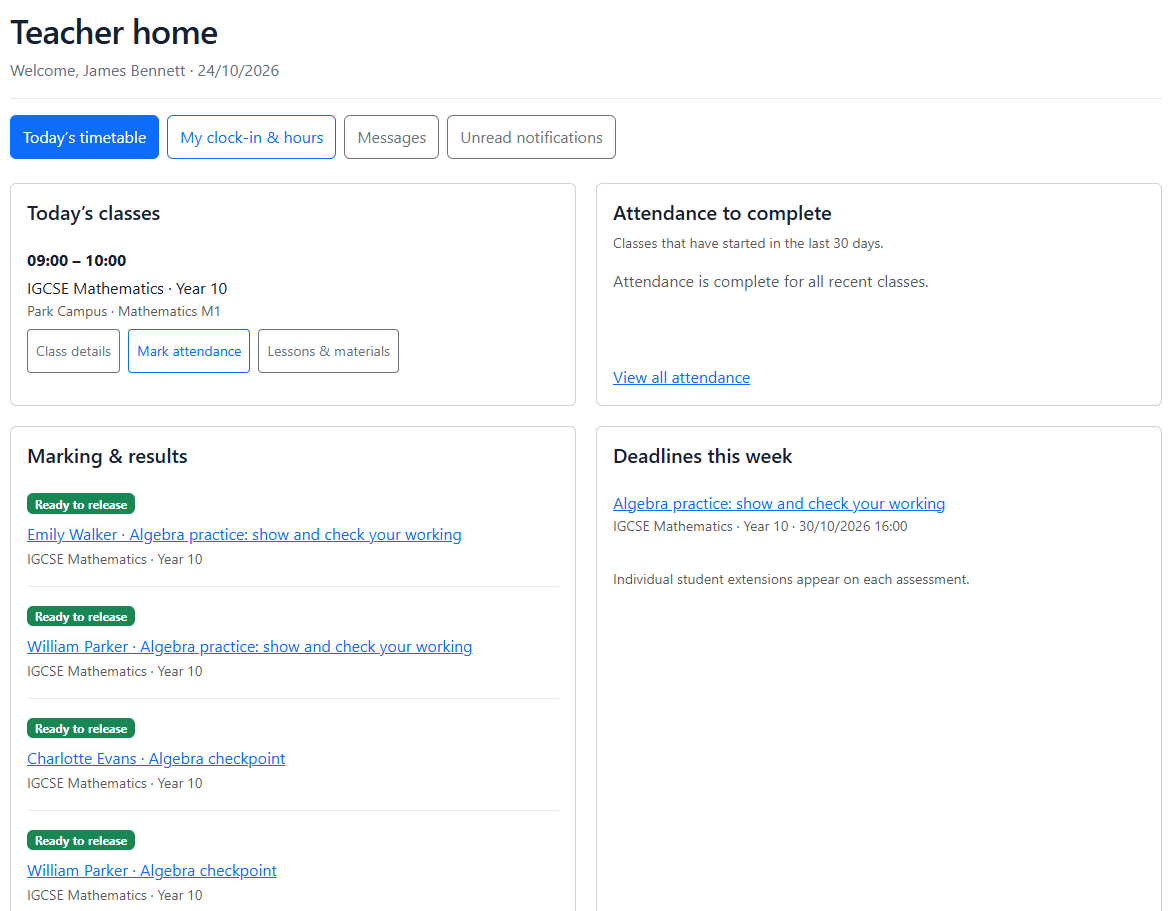Viewport: 1172px width, 911px height.
Task: Select the text about the last 30 days
Action: (748, 244)
